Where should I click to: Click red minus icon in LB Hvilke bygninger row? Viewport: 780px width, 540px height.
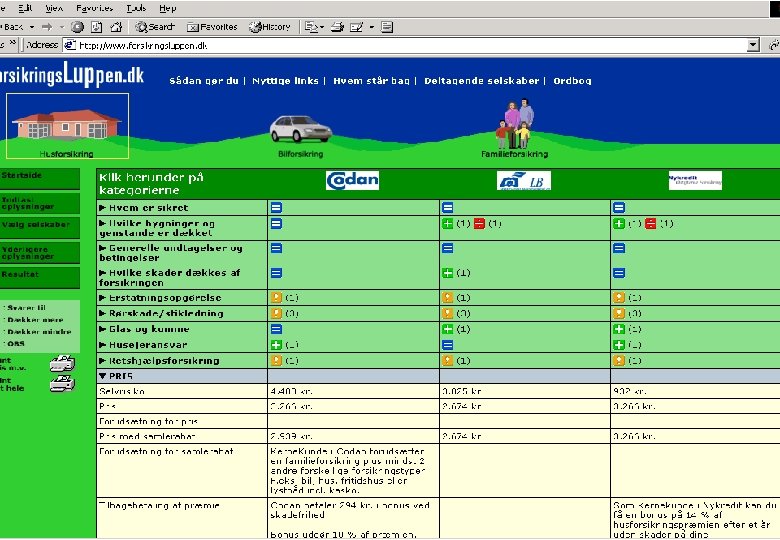[x=479, y=224]
